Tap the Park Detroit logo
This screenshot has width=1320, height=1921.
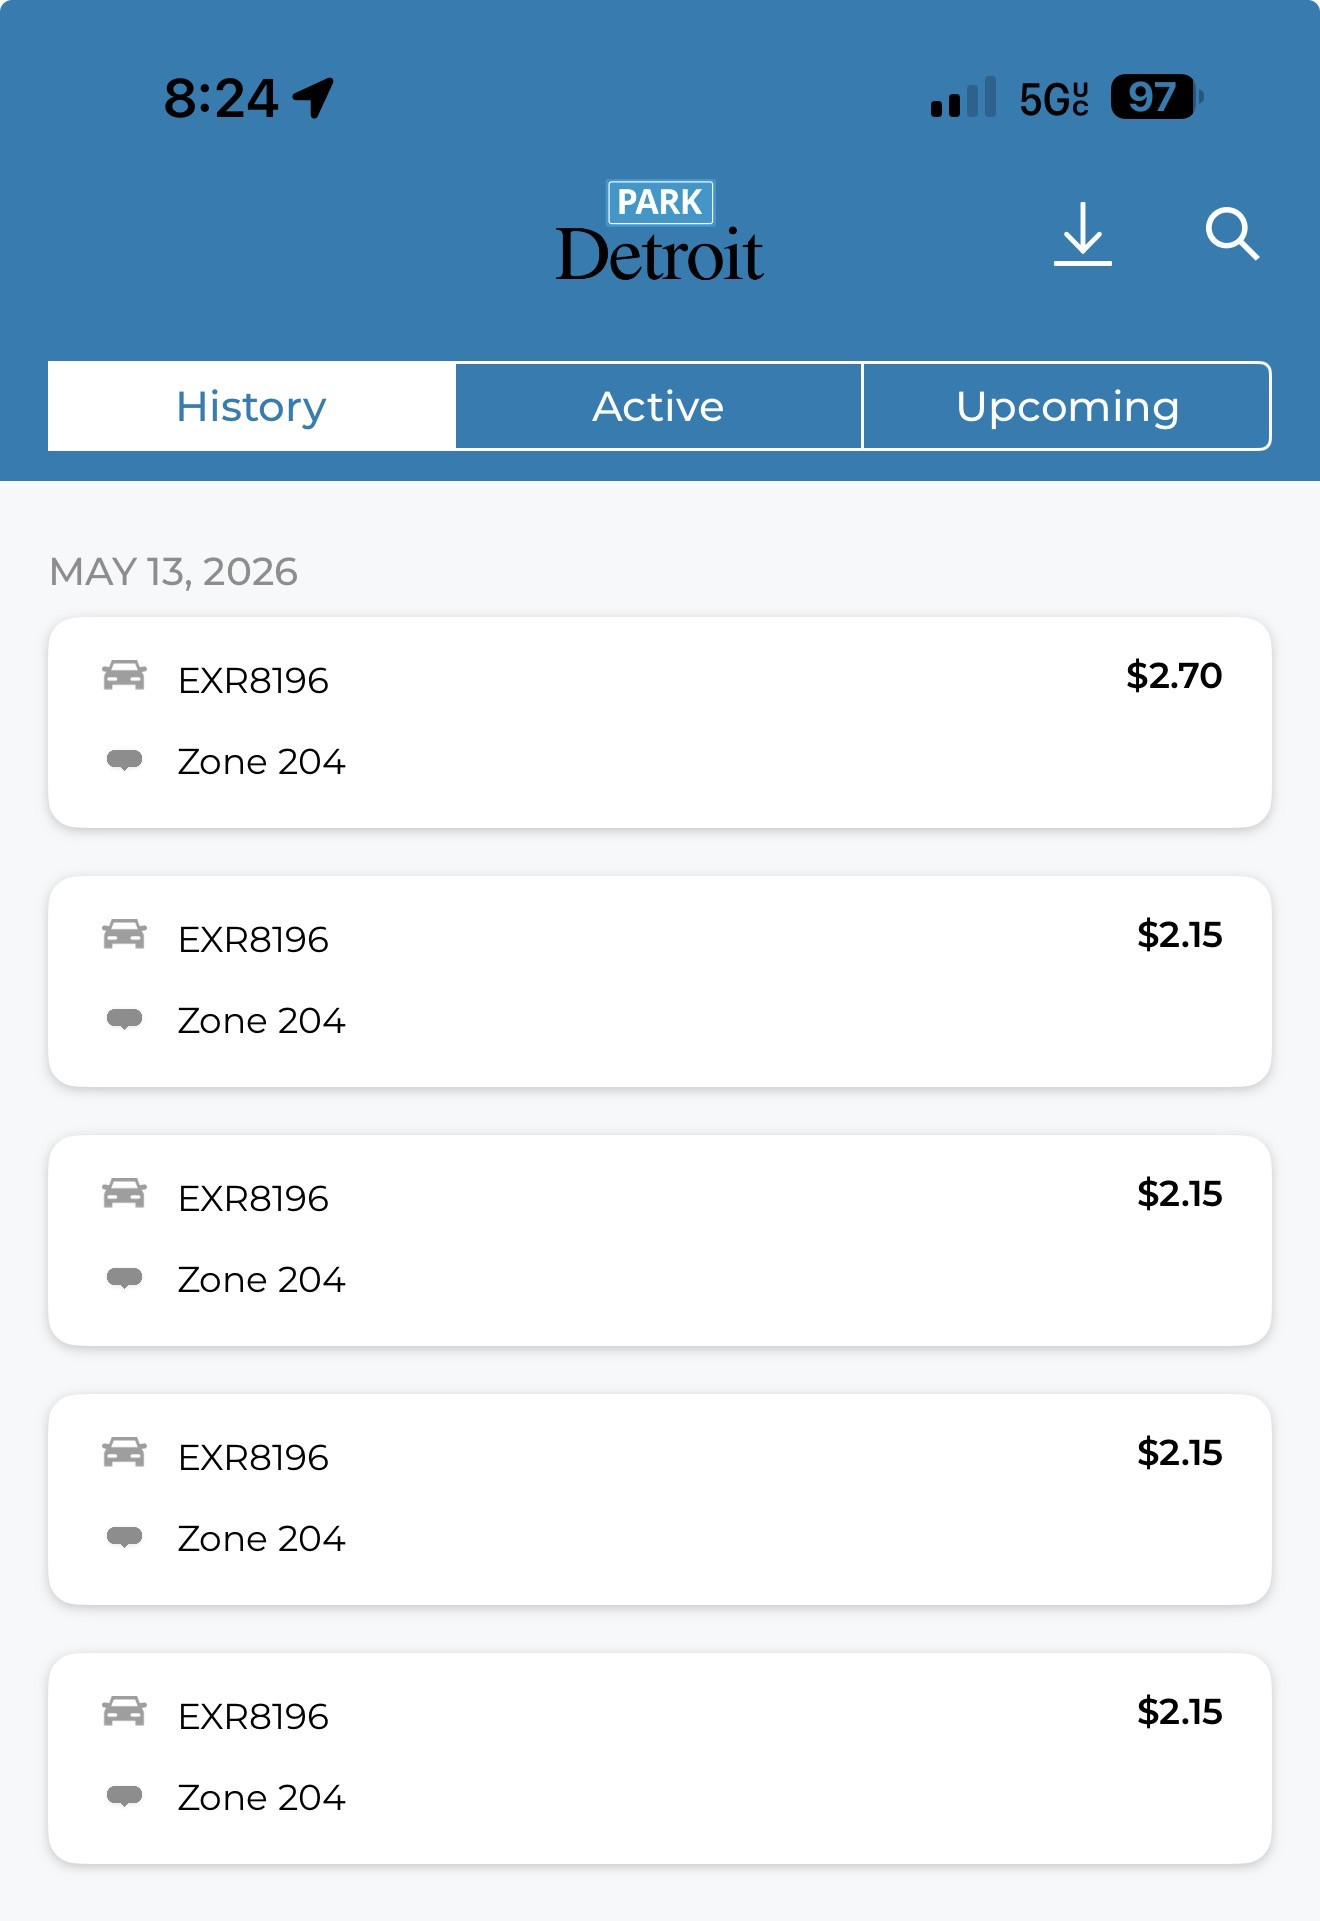coord(660,232)
